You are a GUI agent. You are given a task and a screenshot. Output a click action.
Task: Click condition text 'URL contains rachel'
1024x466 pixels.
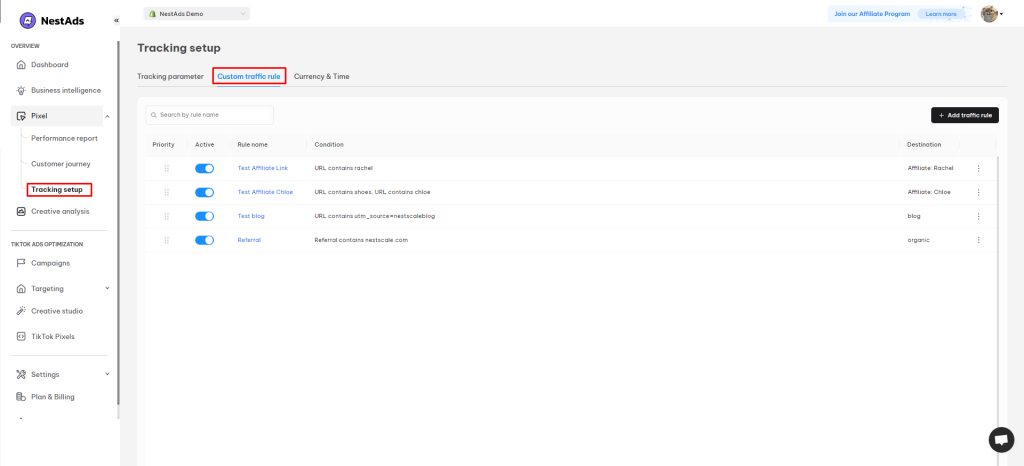344,168
